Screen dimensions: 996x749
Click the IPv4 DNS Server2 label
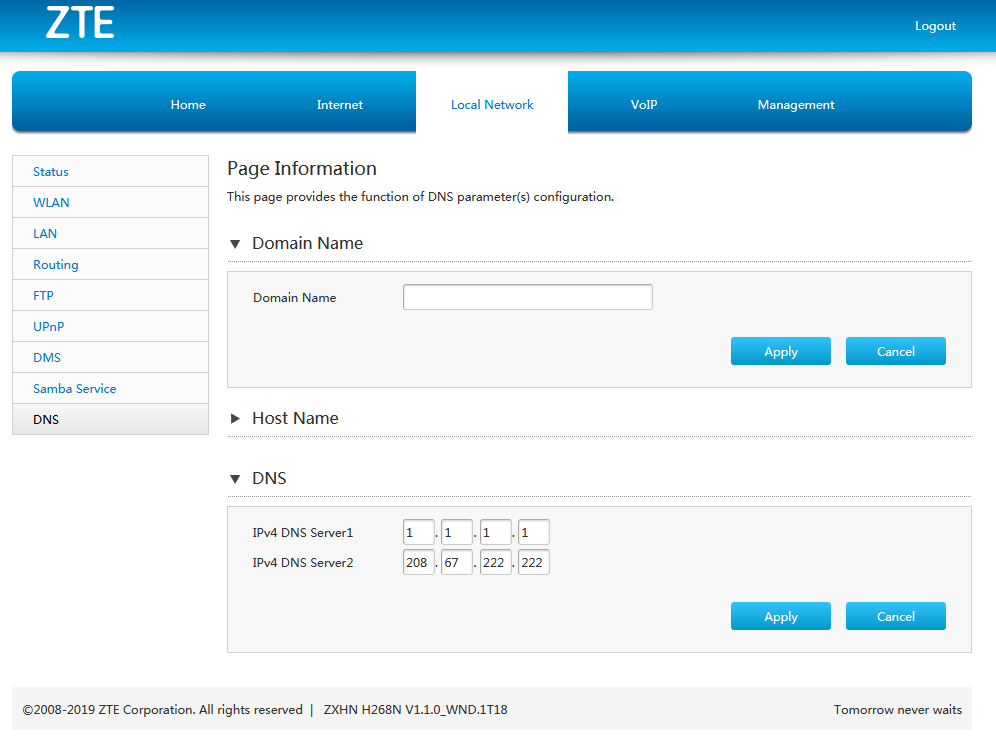[302, 562]
